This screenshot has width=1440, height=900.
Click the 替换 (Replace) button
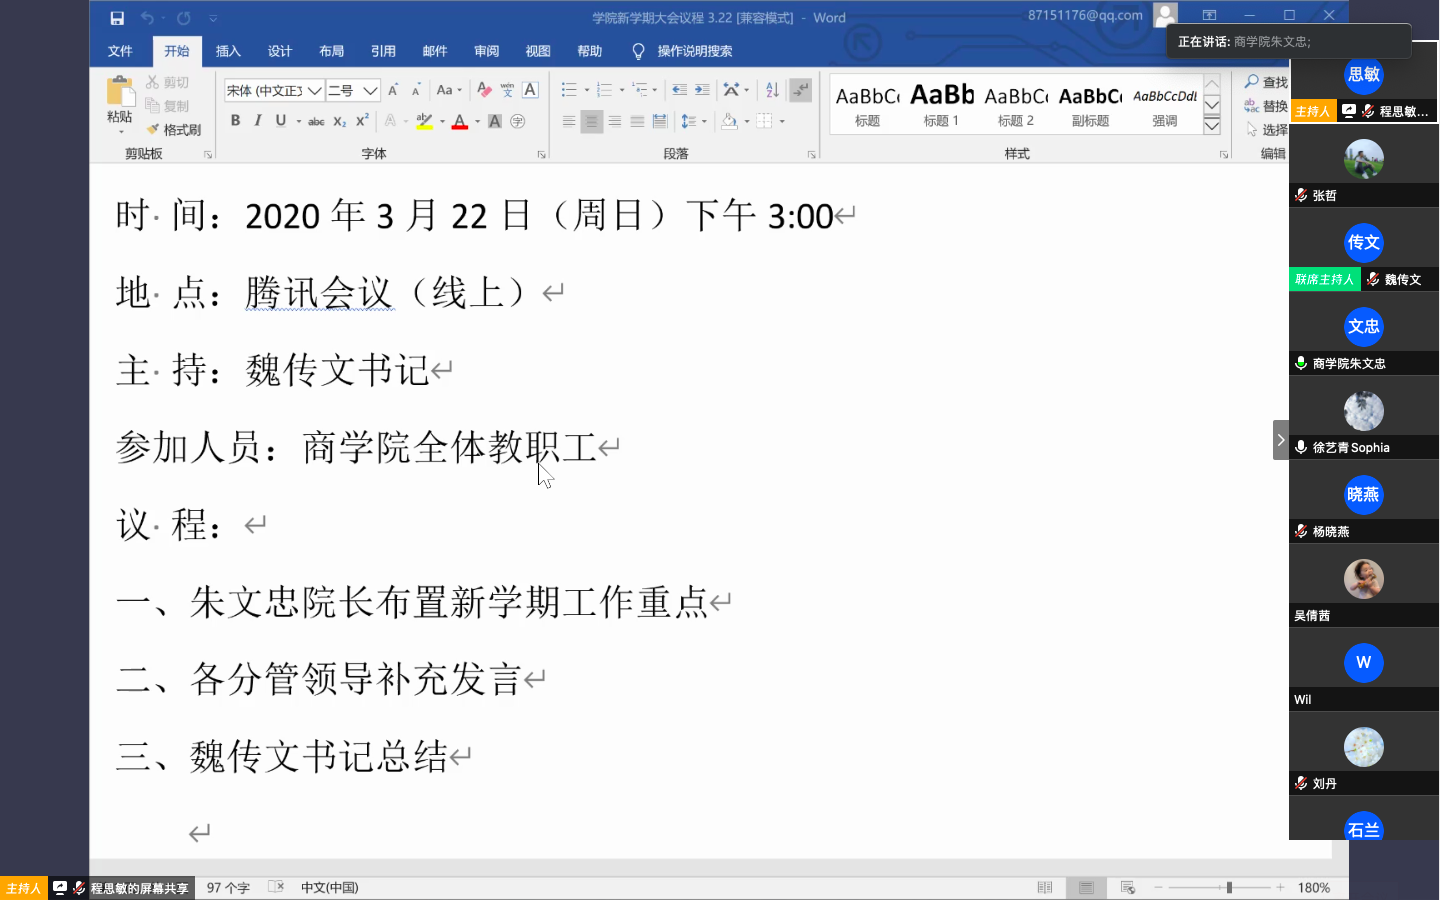[1265, 106]
